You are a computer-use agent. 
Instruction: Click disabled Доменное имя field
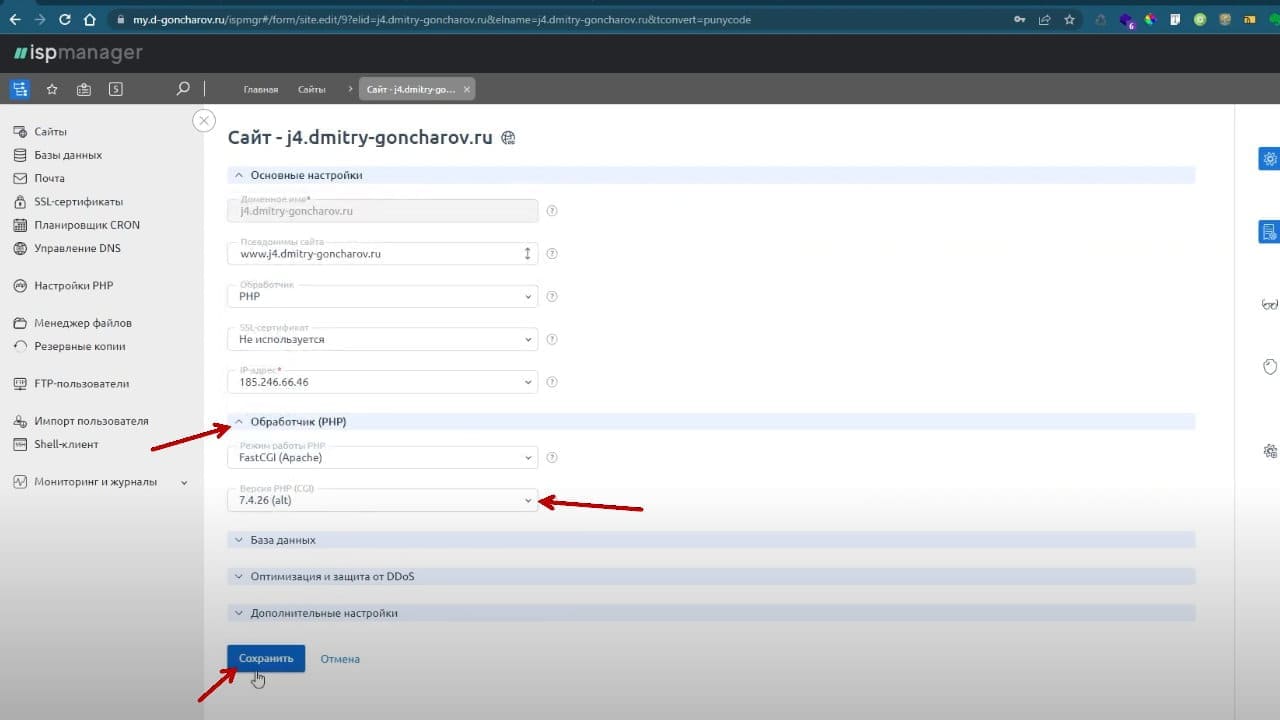pos(382,211)
